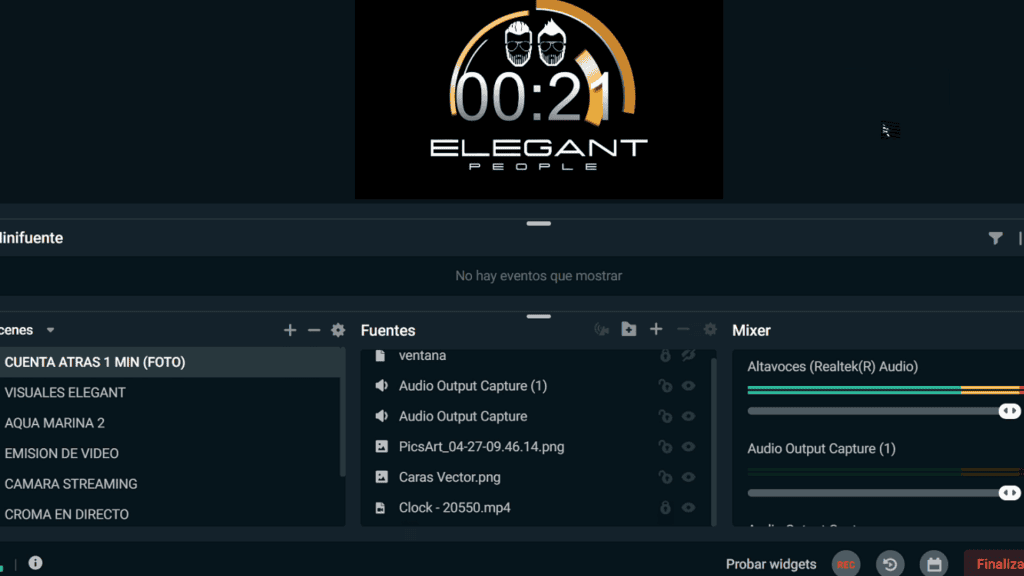1024x576 pixels.
Task: Select scene CUENTA ATRAS 1 MIN (FOTO)
Action: (171, 362)
